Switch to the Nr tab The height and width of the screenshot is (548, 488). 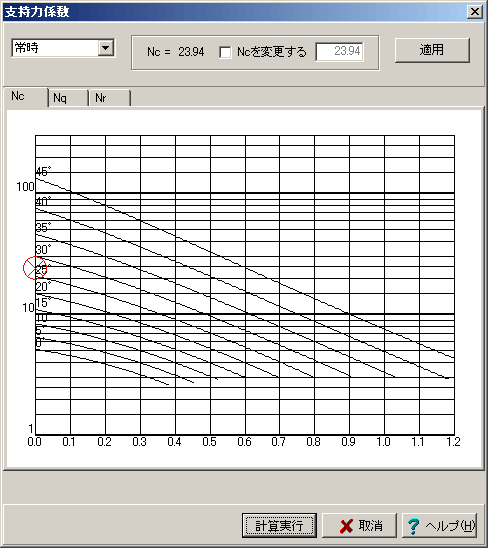pos(109,98)
